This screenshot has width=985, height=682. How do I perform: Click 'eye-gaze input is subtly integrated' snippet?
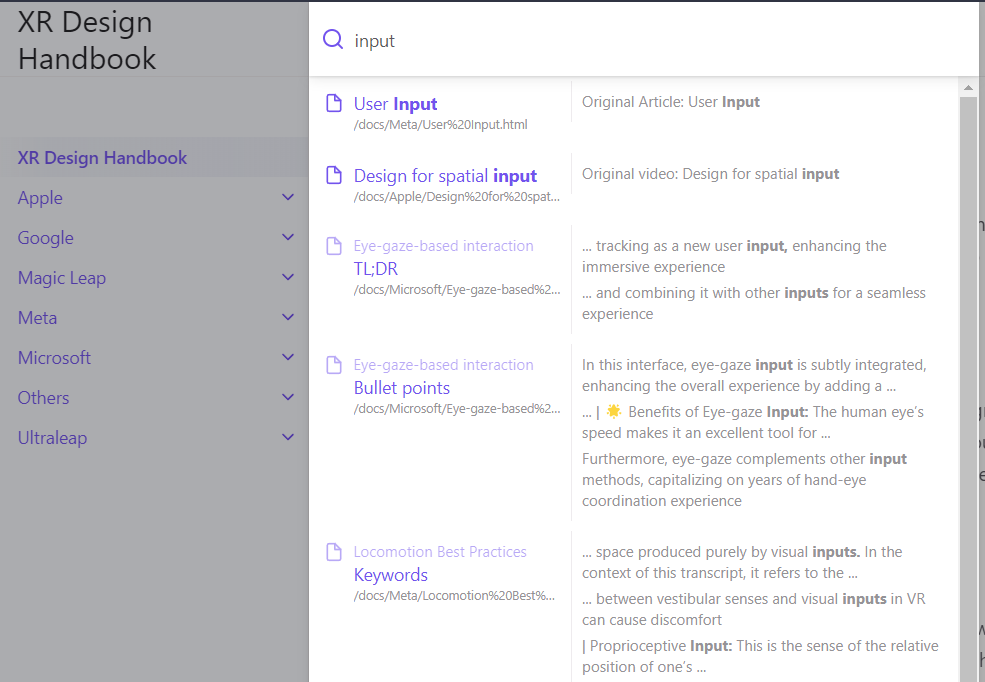coord(754,376)
